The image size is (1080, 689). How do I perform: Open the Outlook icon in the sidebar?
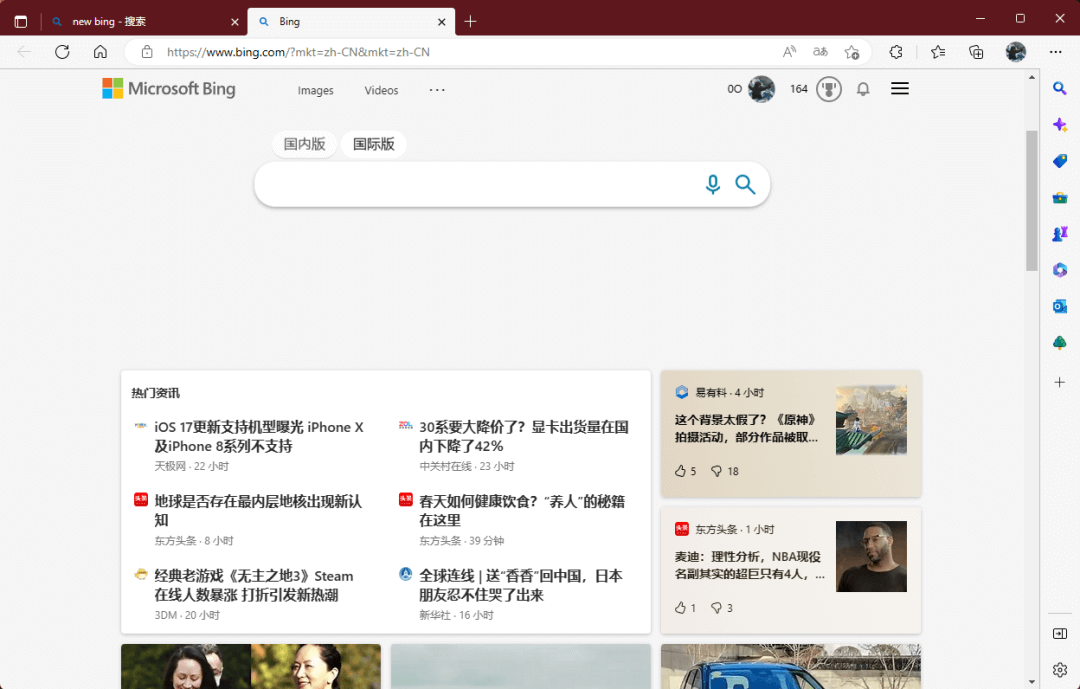tap(1059, 306)
